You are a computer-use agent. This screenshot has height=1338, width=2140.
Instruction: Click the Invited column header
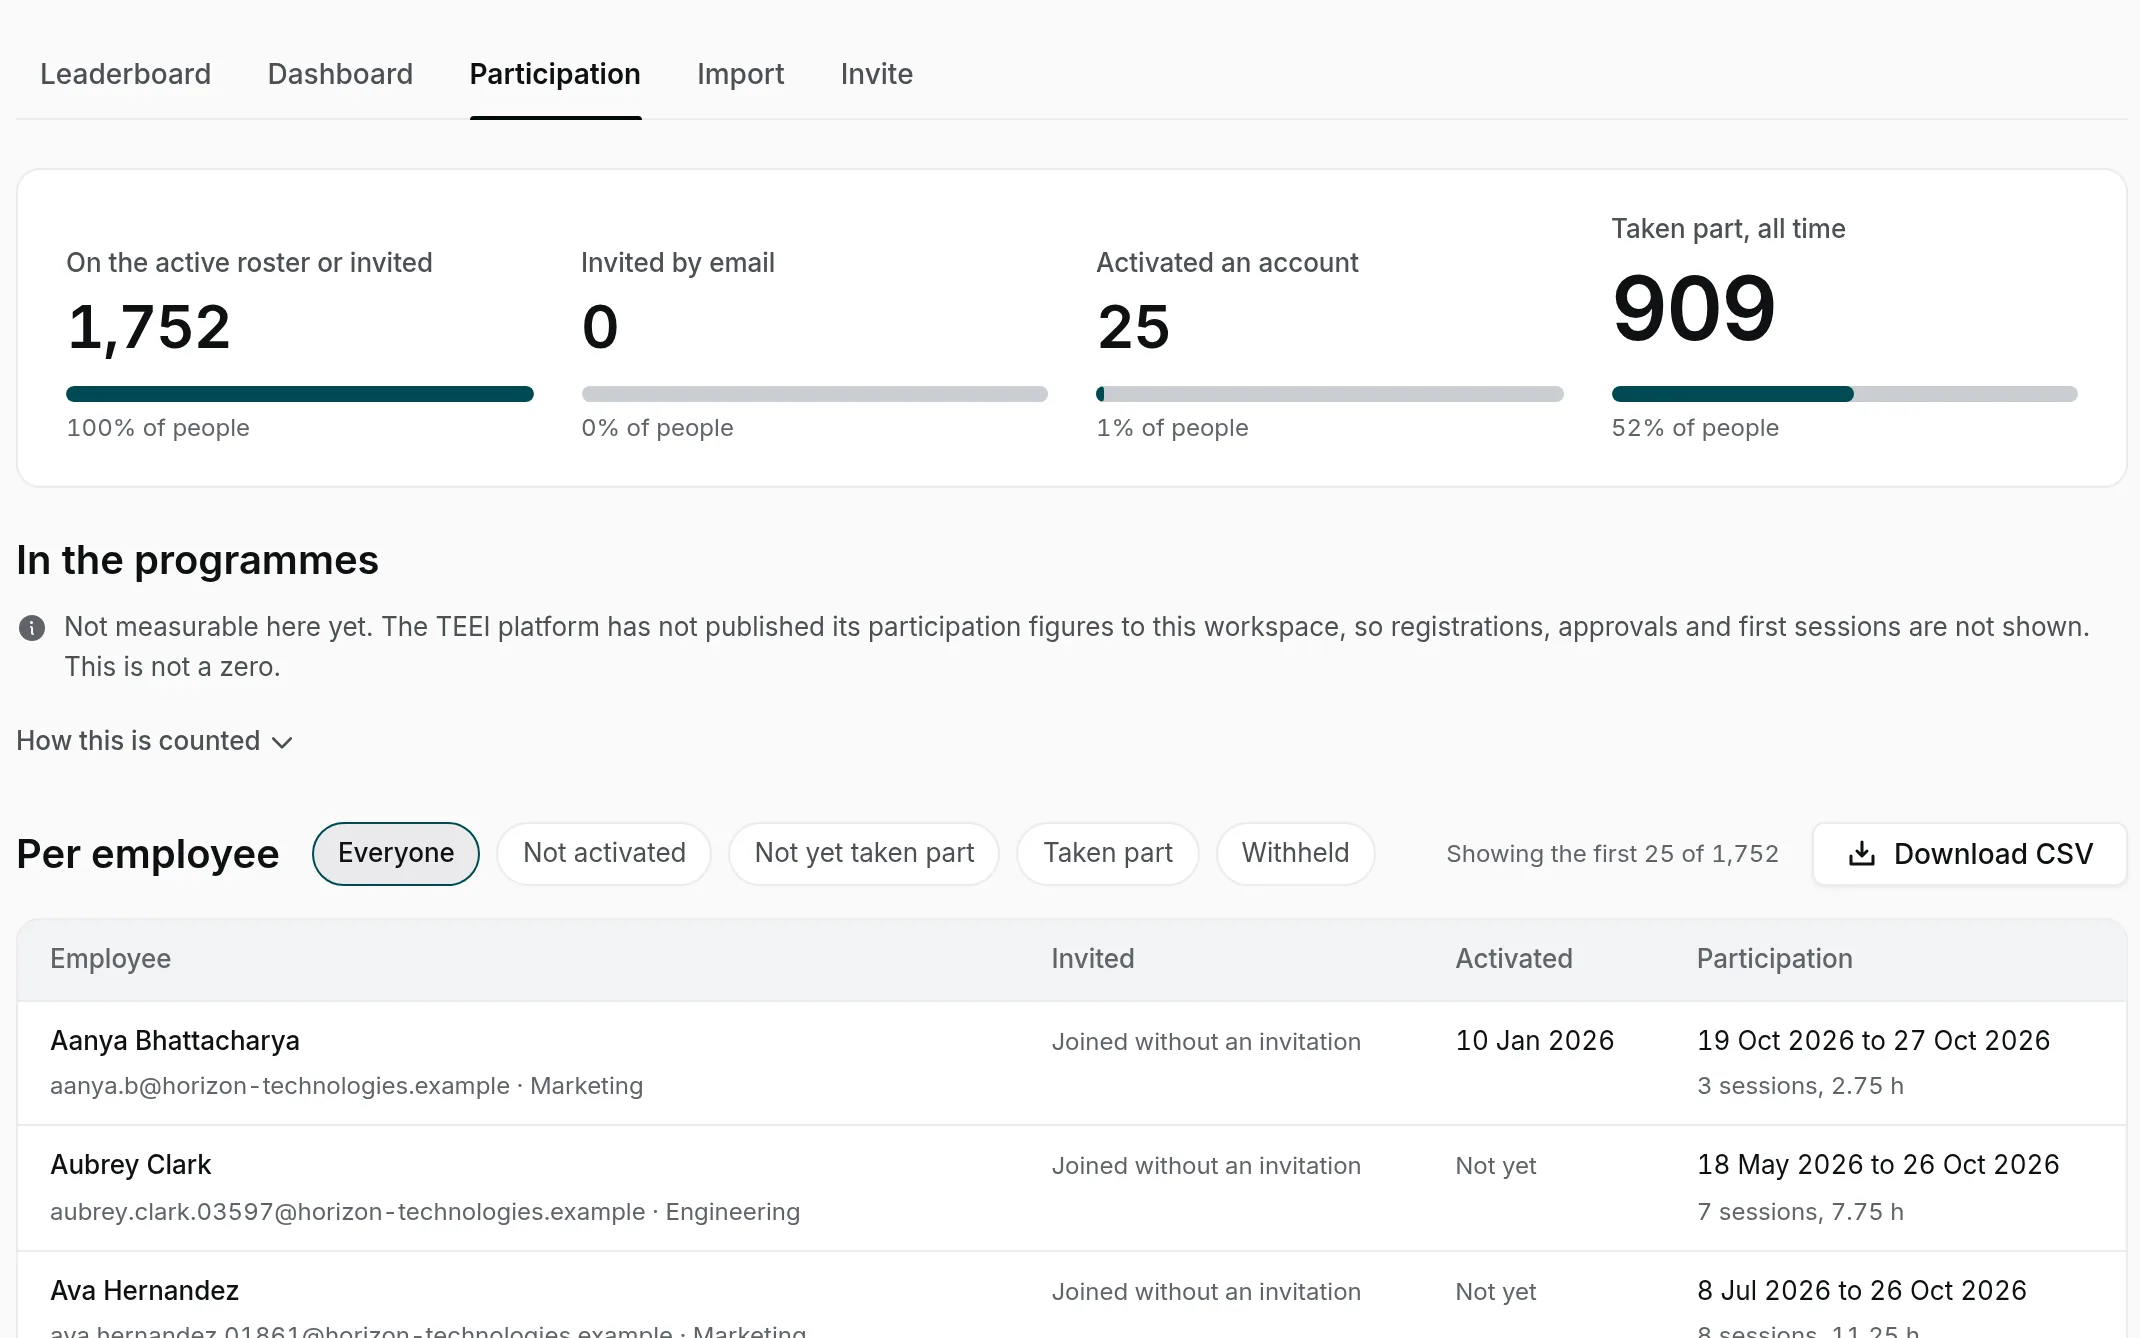pyautogui.click(x=1093, y=959)
